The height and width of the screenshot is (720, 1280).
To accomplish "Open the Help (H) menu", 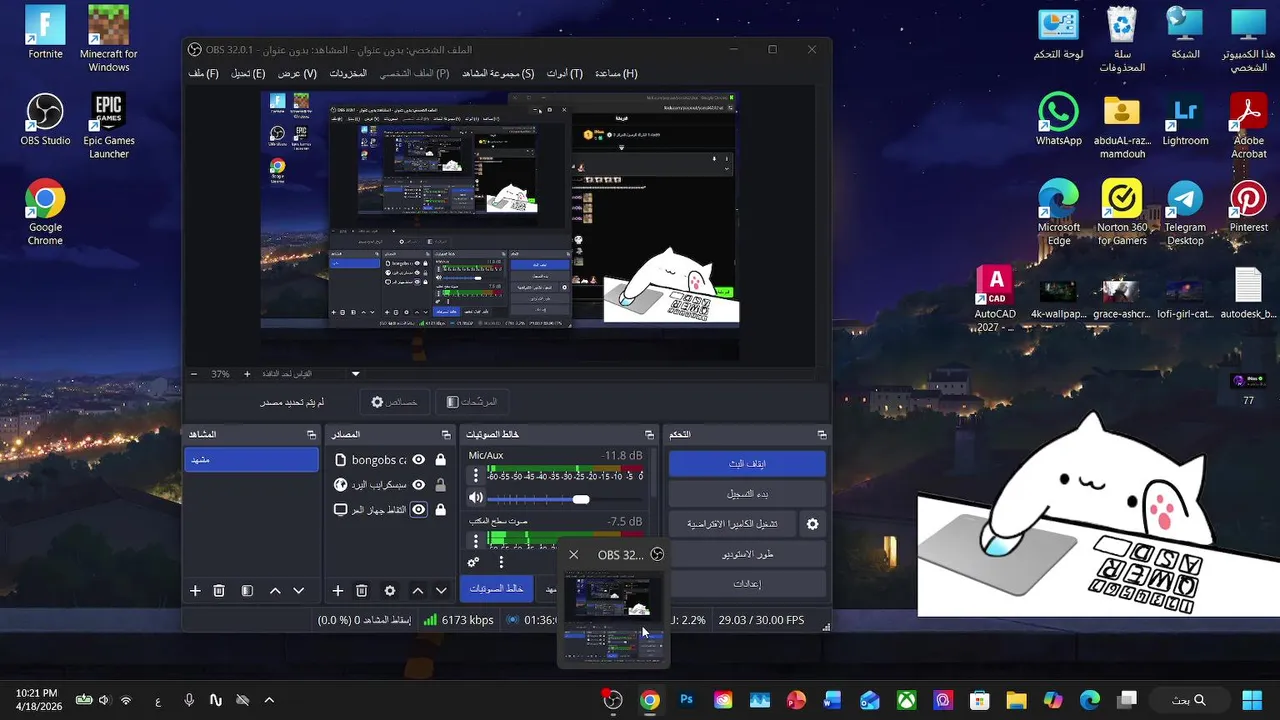I will 616,74.
